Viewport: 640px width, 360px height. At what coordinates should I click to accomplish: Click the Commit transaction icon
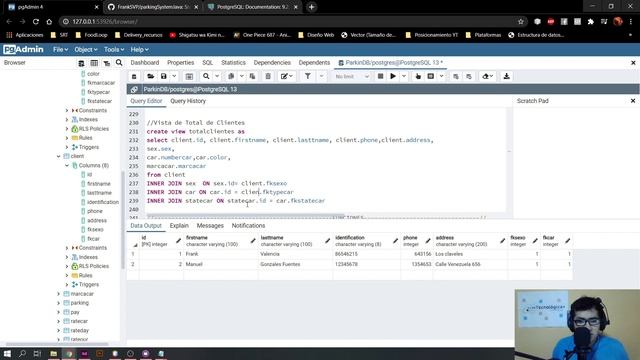point(456,76)
